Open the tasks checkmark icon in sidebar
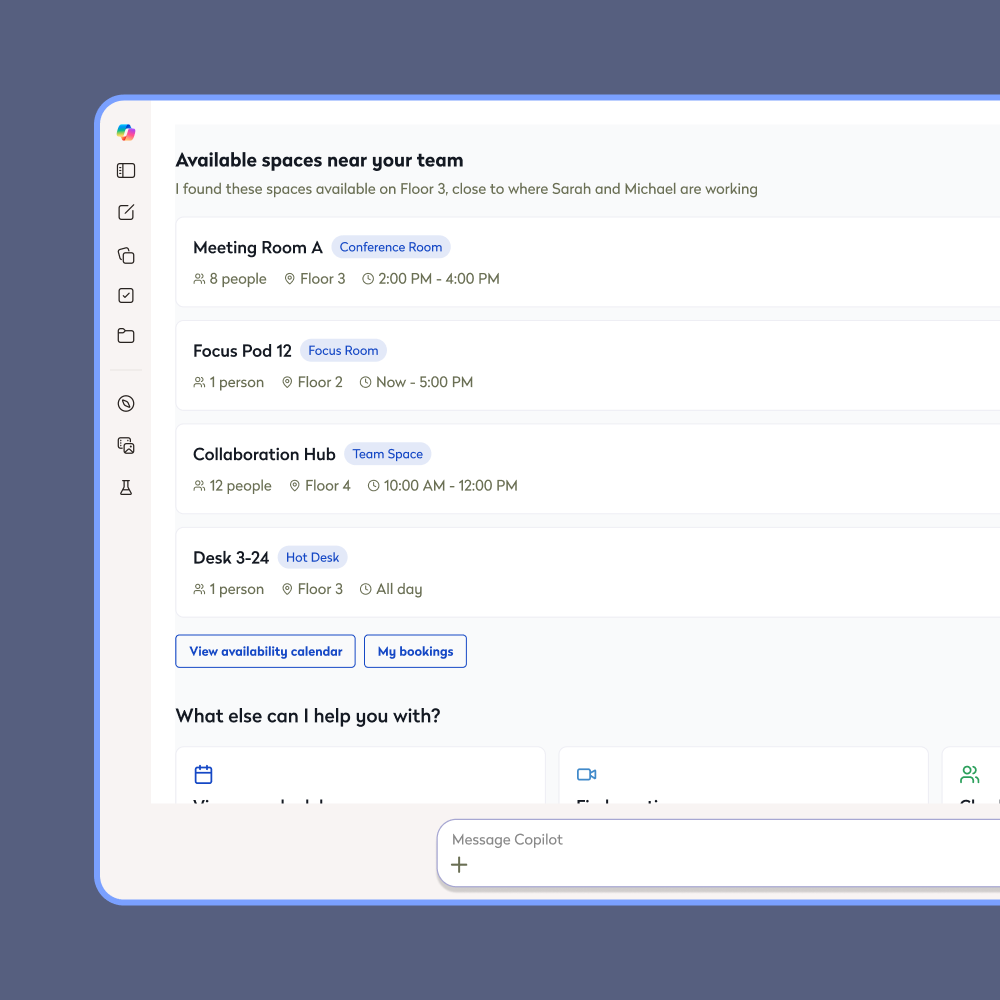 [x=126, y=295]
